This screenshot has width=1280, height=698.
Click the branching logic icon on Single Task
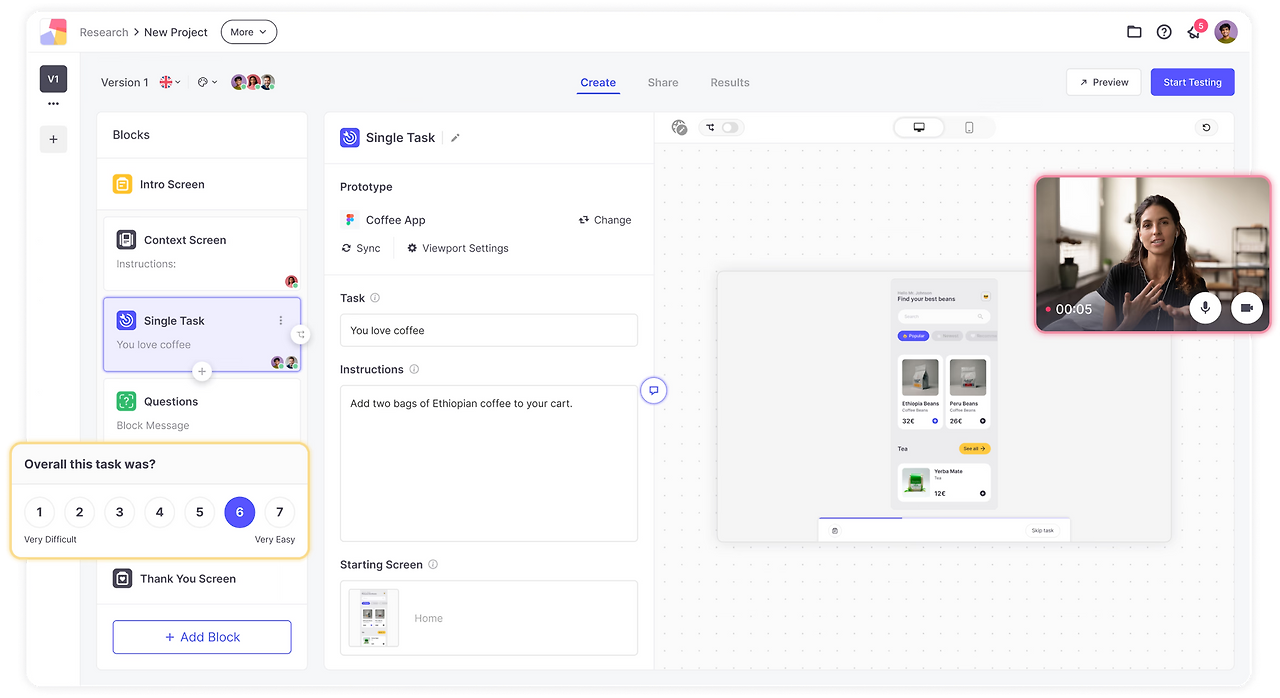tap(301, 335)
